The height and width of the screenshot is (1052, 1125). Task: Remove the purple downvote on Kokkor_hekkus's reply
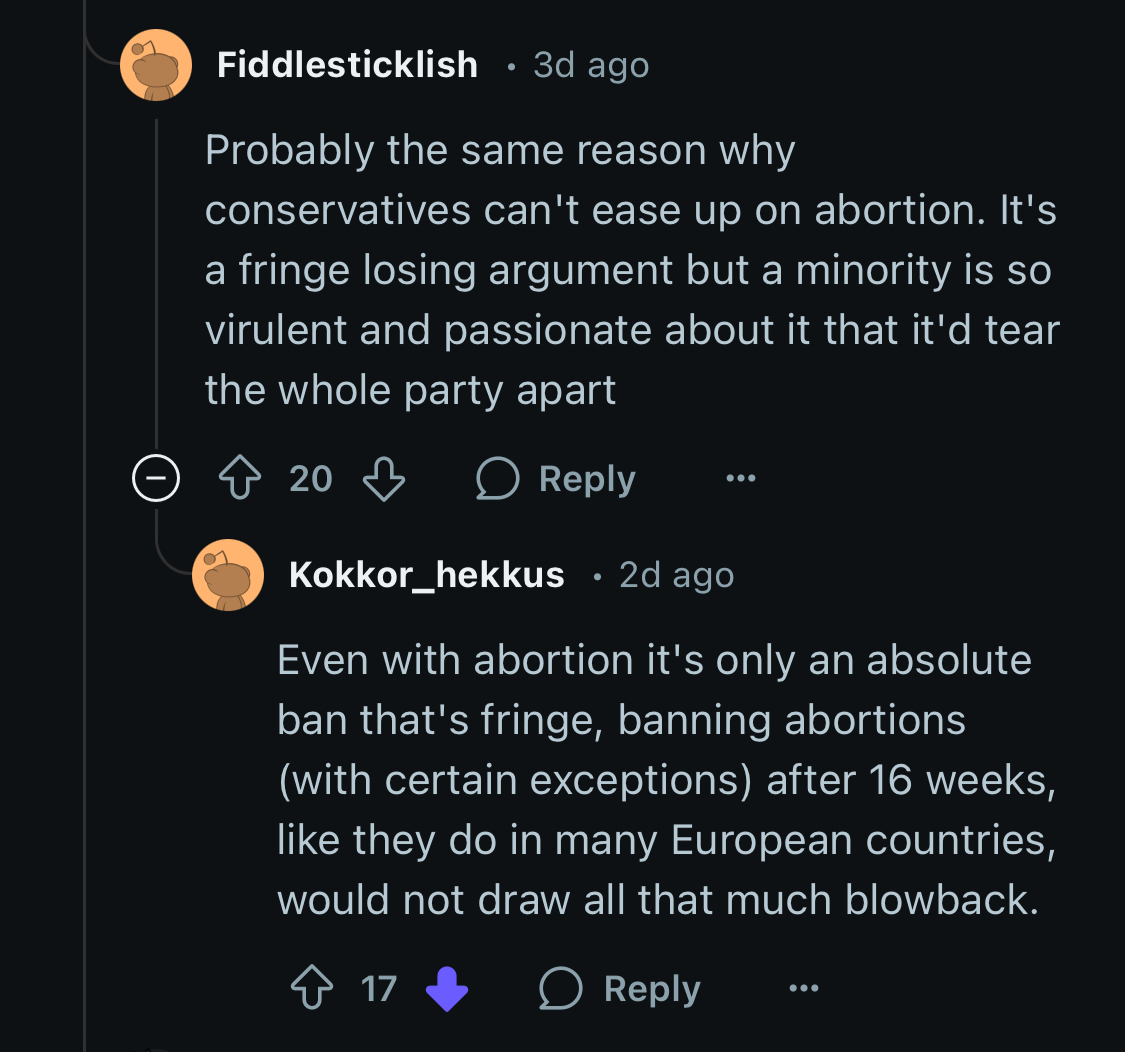click(446, 989)
